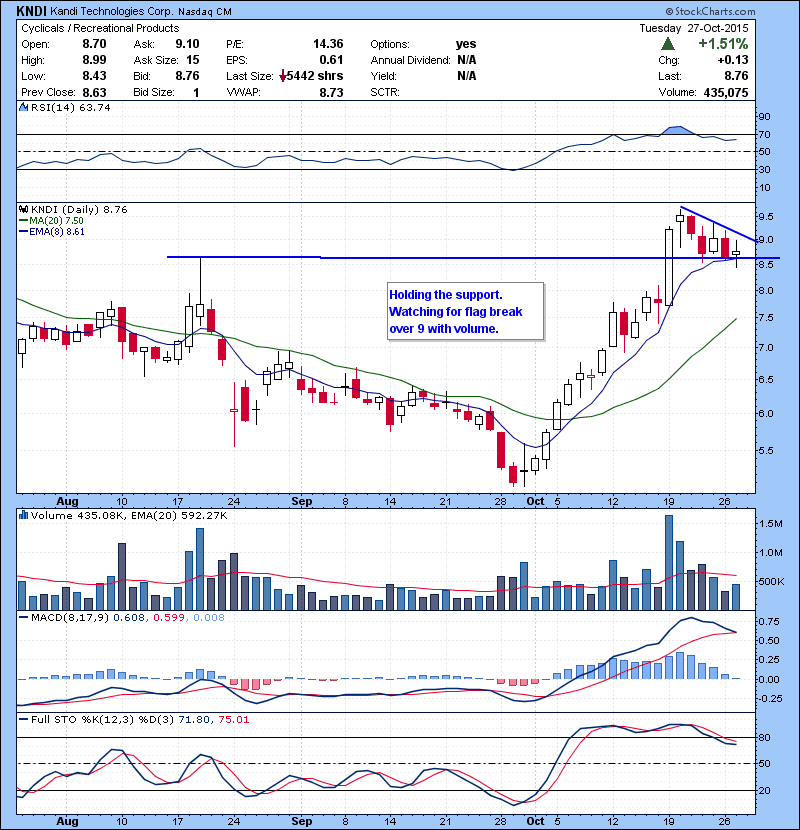Image resolution: width=800 pixels, height=830 pixels.
Task: Click the Options value 'yes'
Action: click(466, 44)
